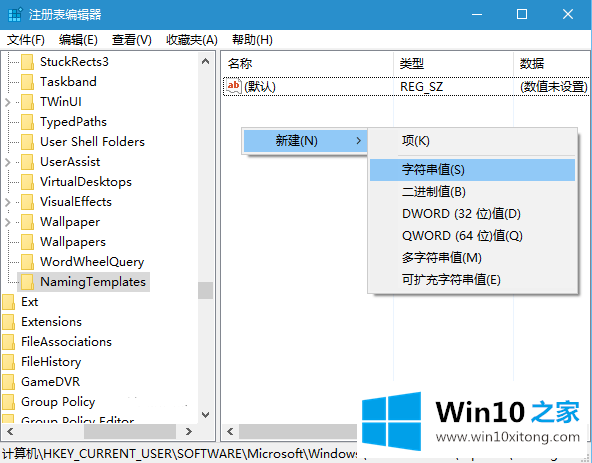Click the Ext folder icon
The image size is (592, 463).
coord(8,302)
